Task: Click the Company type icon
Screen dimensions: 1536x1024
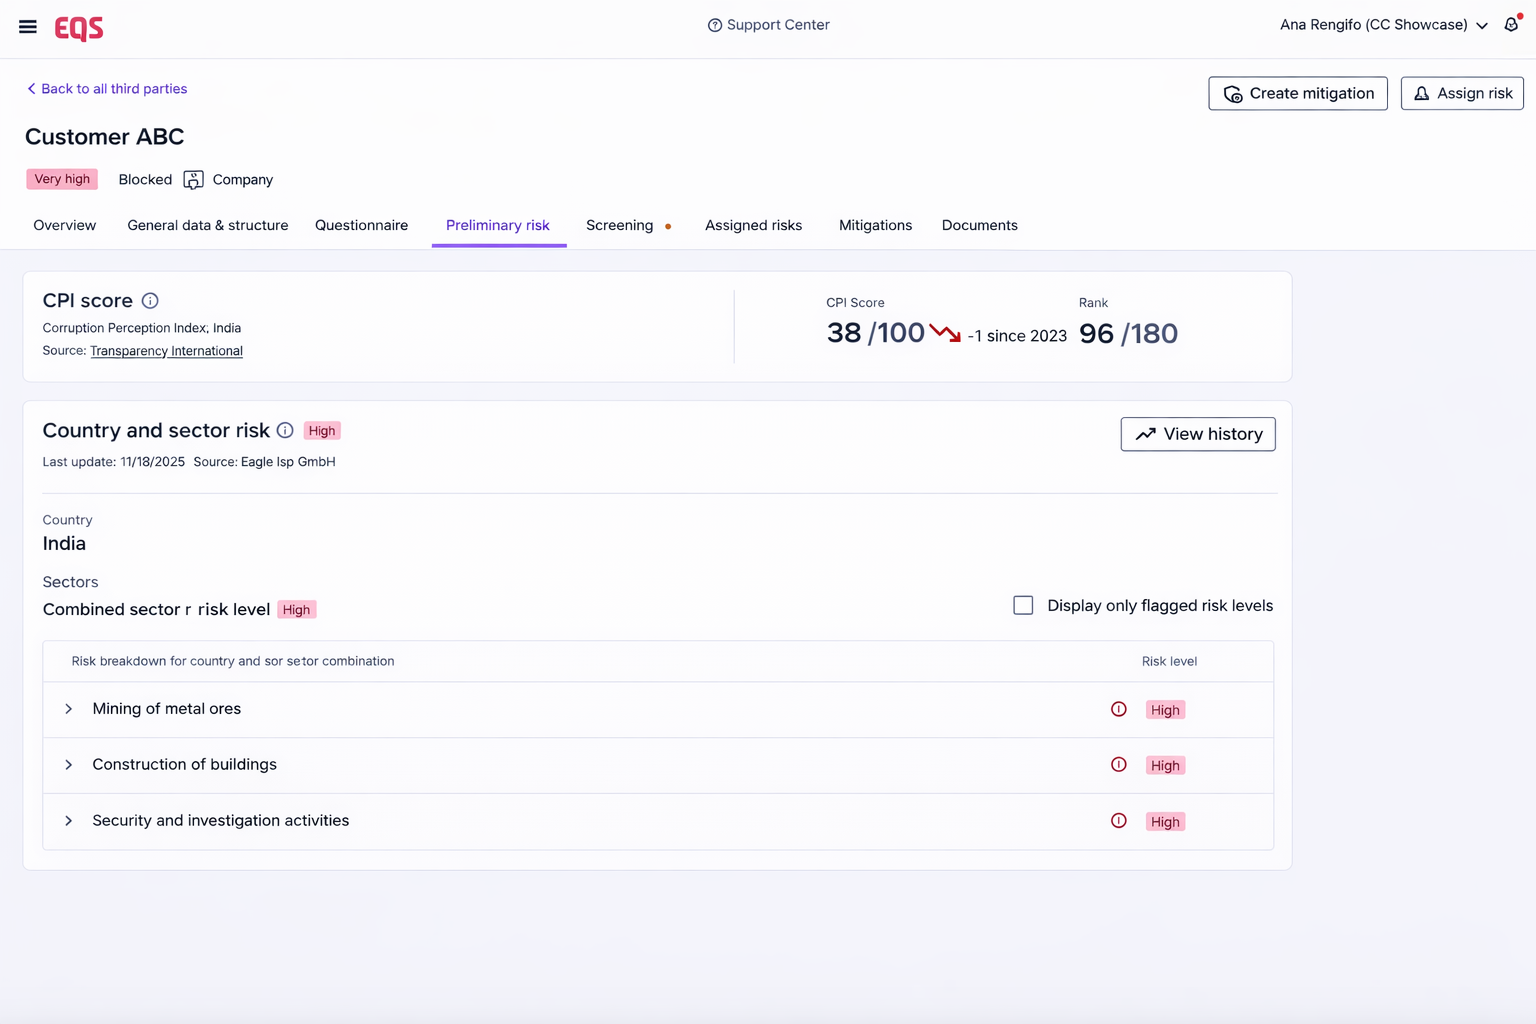Action: tap(194, 180)
